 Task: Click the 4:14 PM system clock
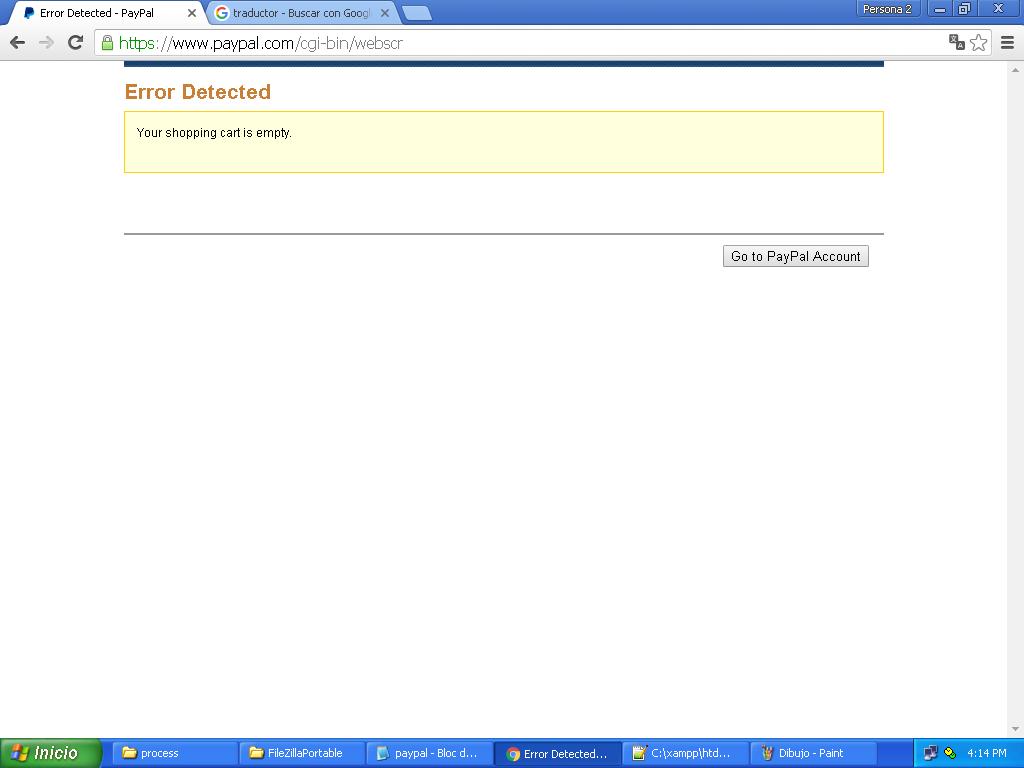986,753
